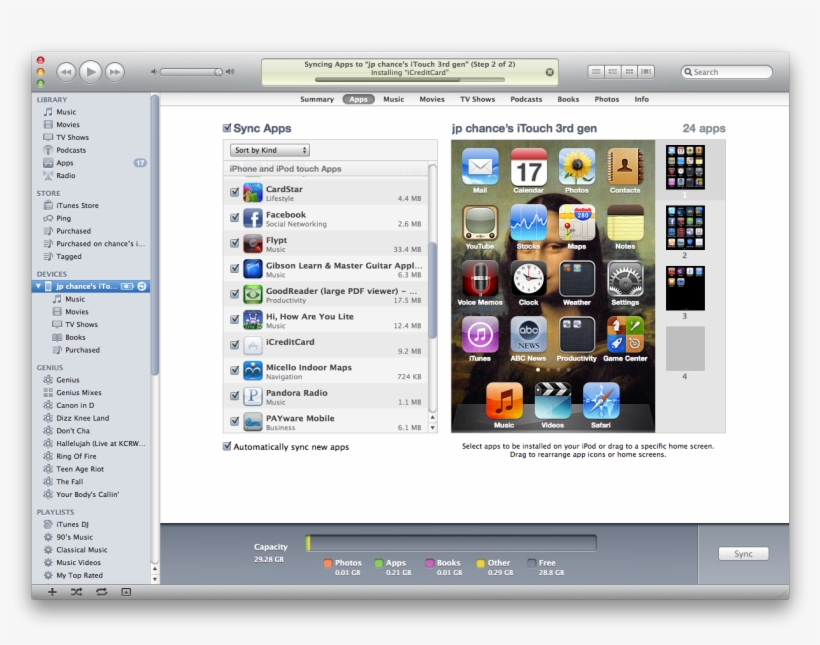
Task: Select home screen thumbnail 3
Action: tap(685, 288)
